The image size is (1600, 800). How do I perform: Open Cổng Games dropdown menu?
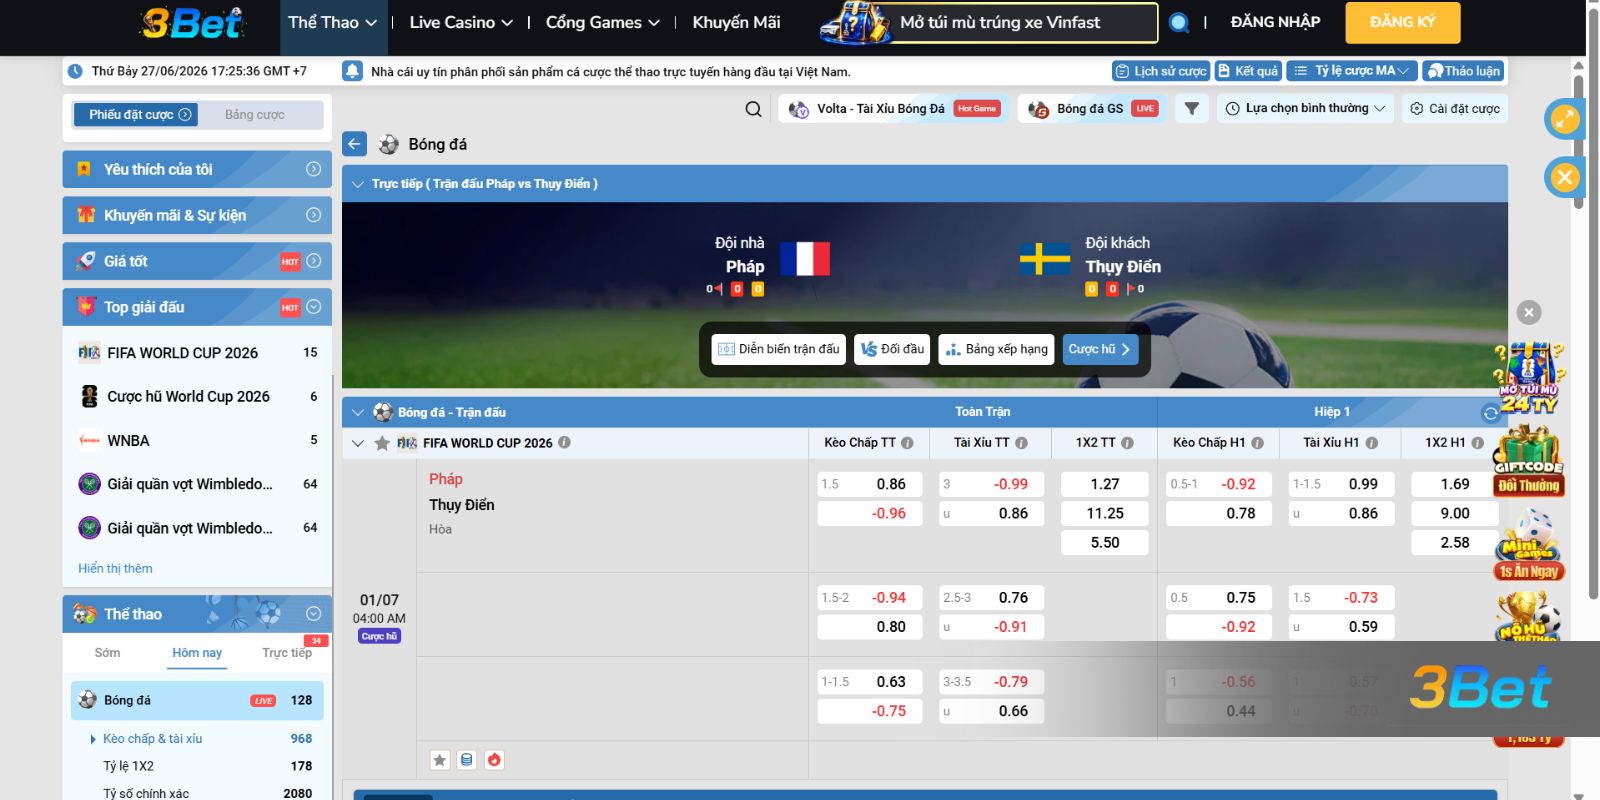click(x=602, y=22)
